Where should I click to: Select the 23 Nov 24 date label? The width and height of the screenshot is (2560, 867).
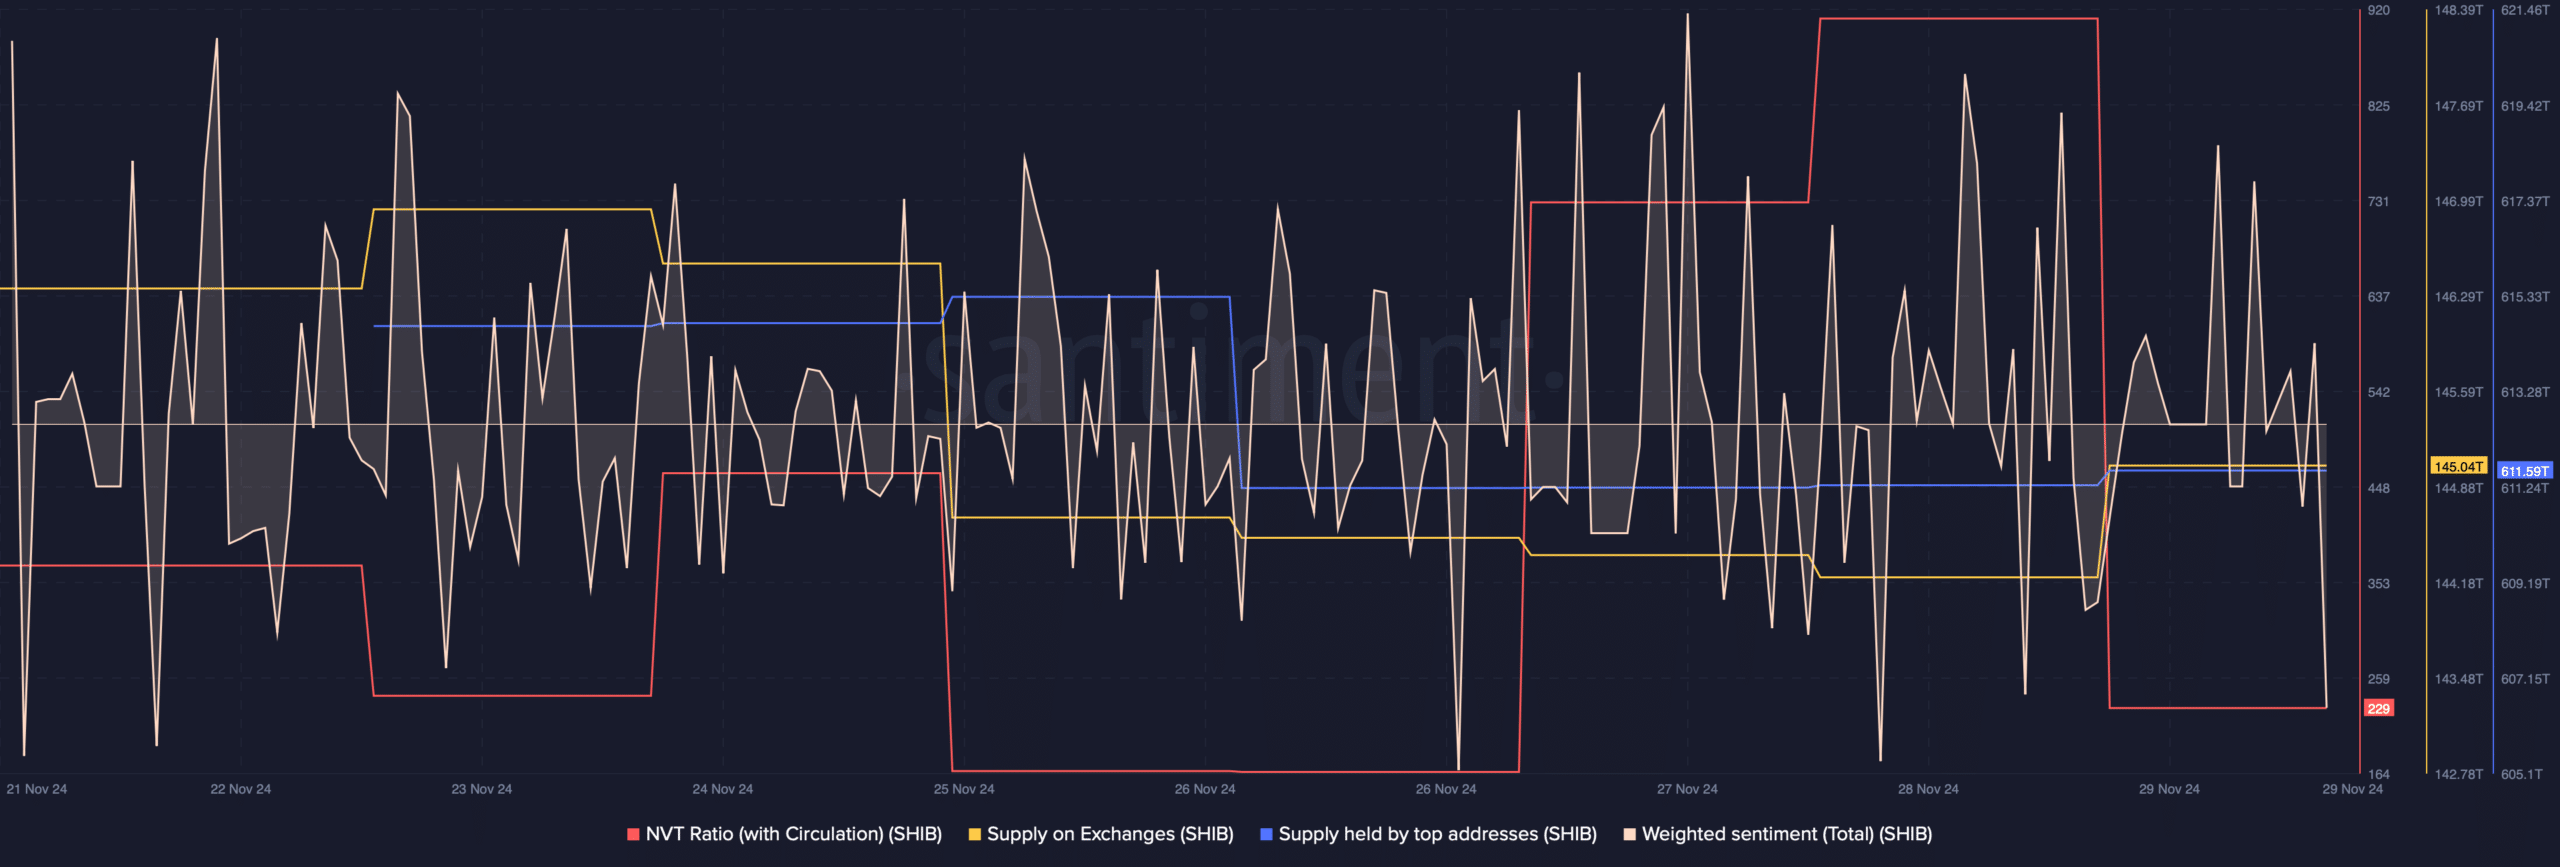481,789
